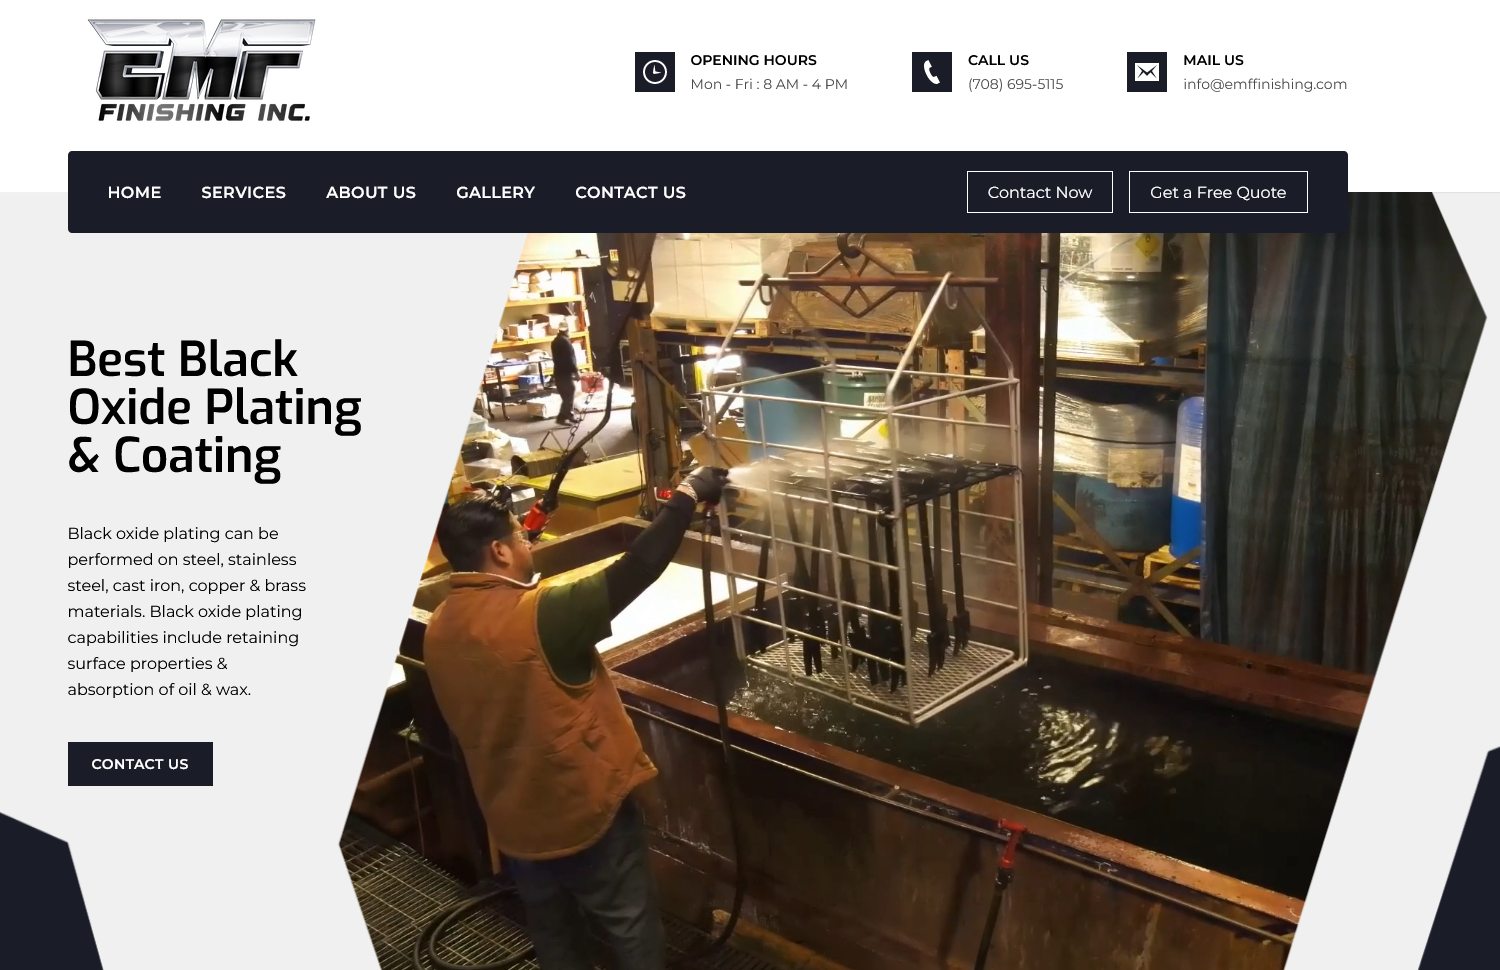
Task: Open the Services menu item
Action: coord(243,192)
